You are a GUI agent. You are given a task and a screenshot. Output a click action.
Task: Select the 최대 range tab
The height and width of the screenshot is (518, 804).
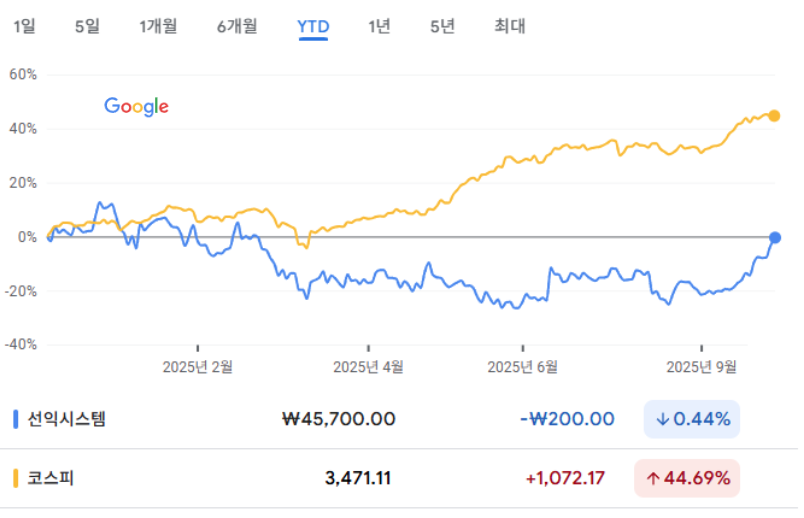click(510, 27)
